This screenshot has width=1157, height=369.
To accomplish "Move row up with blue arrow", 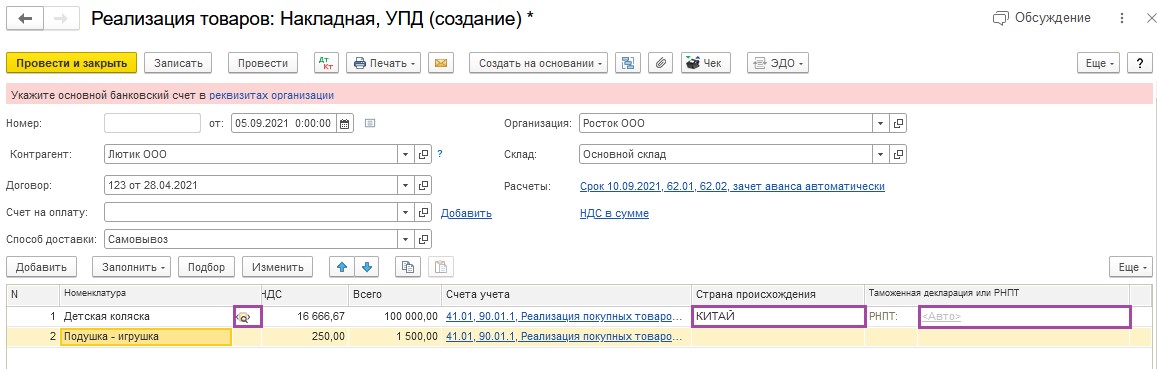I will pyautogui.click(x=342, y=267).
